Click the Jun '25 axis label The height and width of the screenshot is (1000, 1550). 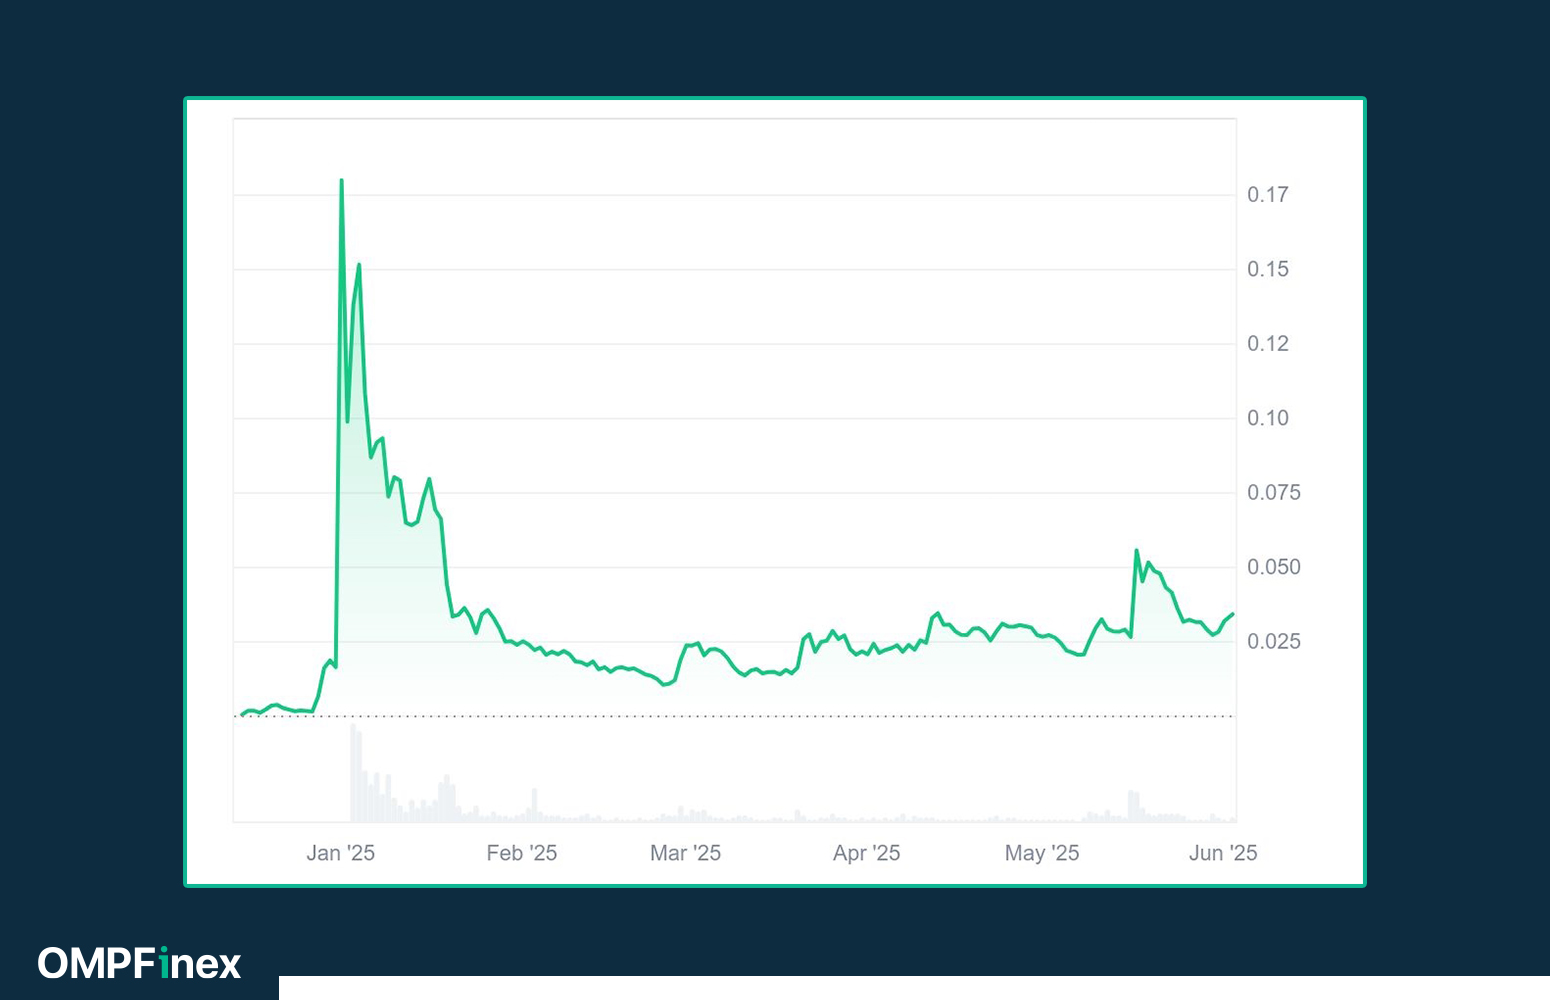pos(1222,853)
